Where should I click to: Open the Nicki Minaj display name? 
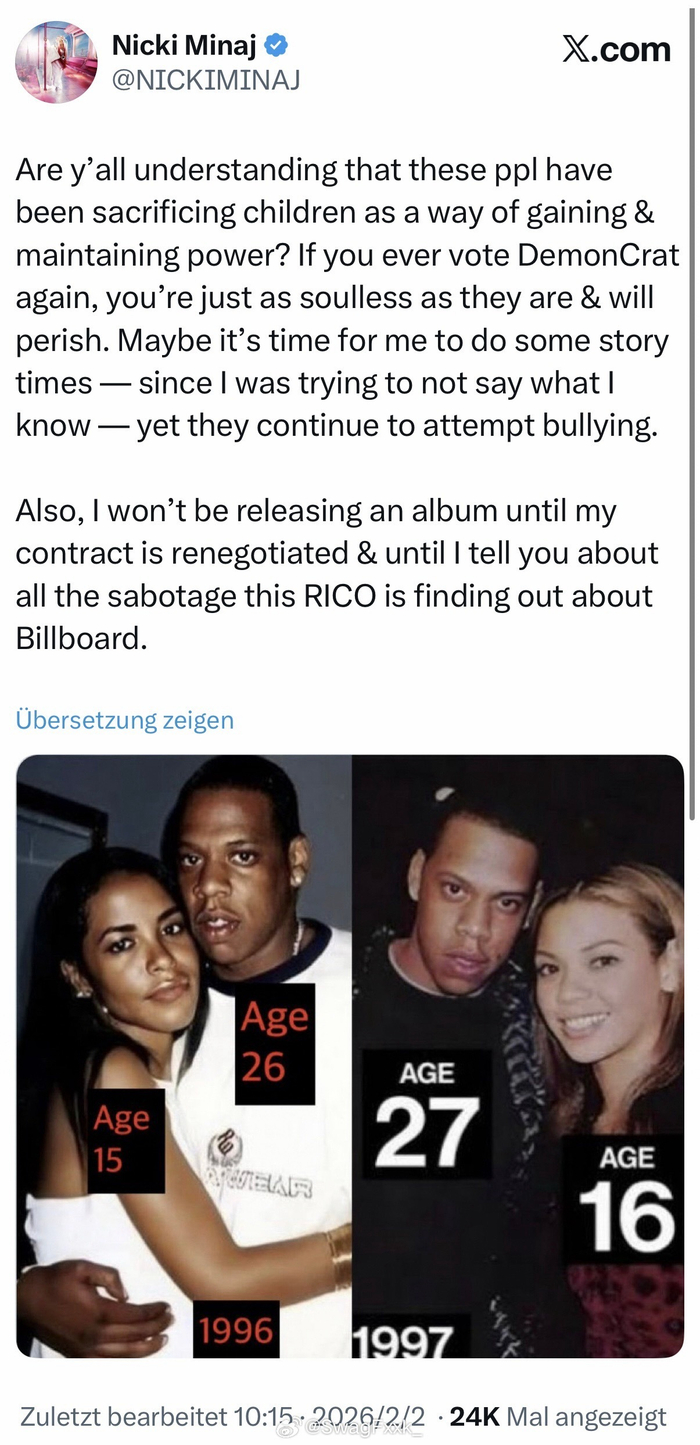[185, 44]
